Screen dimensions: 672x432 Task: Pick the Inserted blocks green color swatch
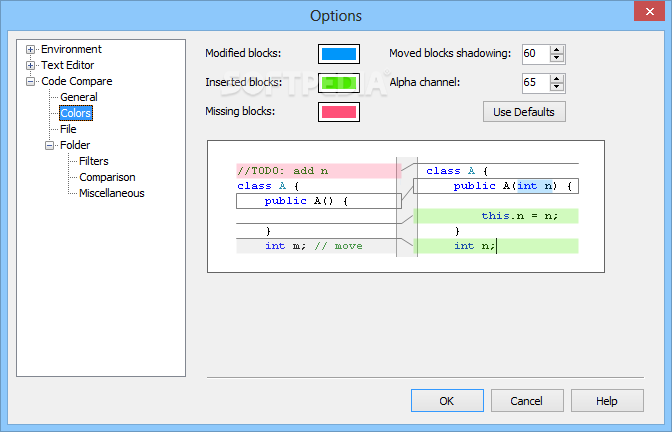[x=339, y=83]
